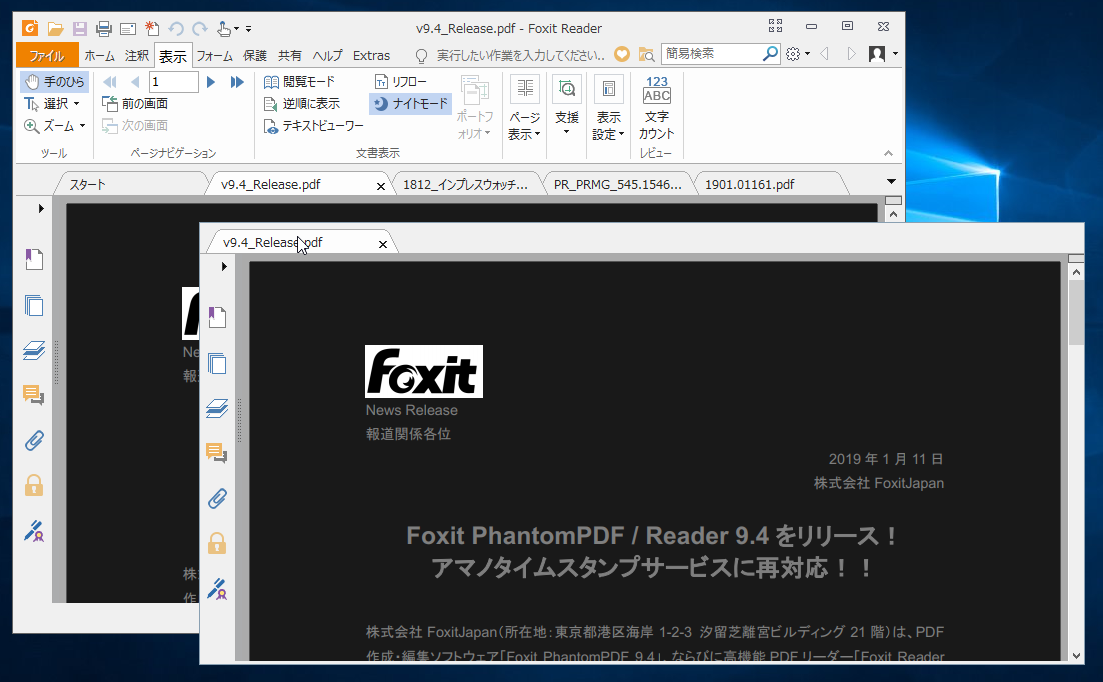
Task: Open a file with the folder icon
Action: [56, 29]
